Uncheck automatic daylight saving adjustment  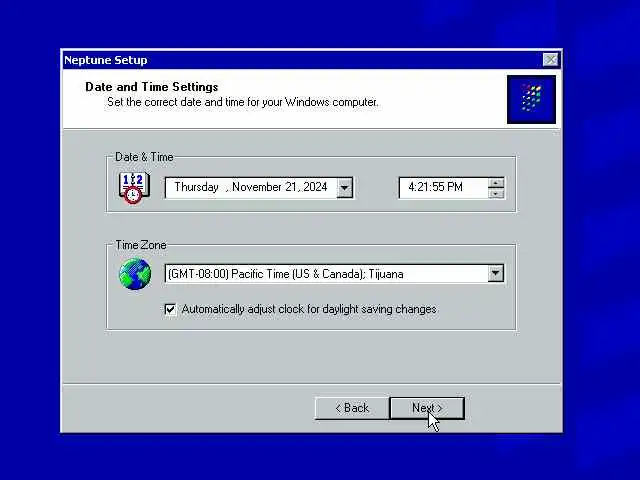(170, 309)
